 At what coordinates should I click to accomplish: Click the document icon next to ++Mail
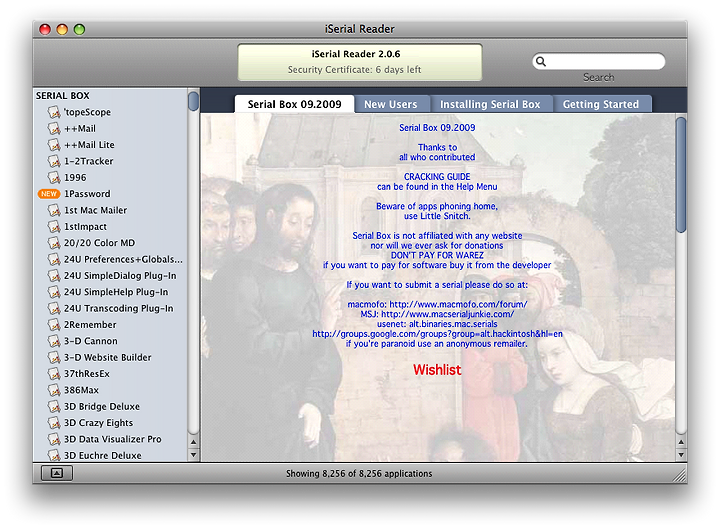[x=54, y=129]
